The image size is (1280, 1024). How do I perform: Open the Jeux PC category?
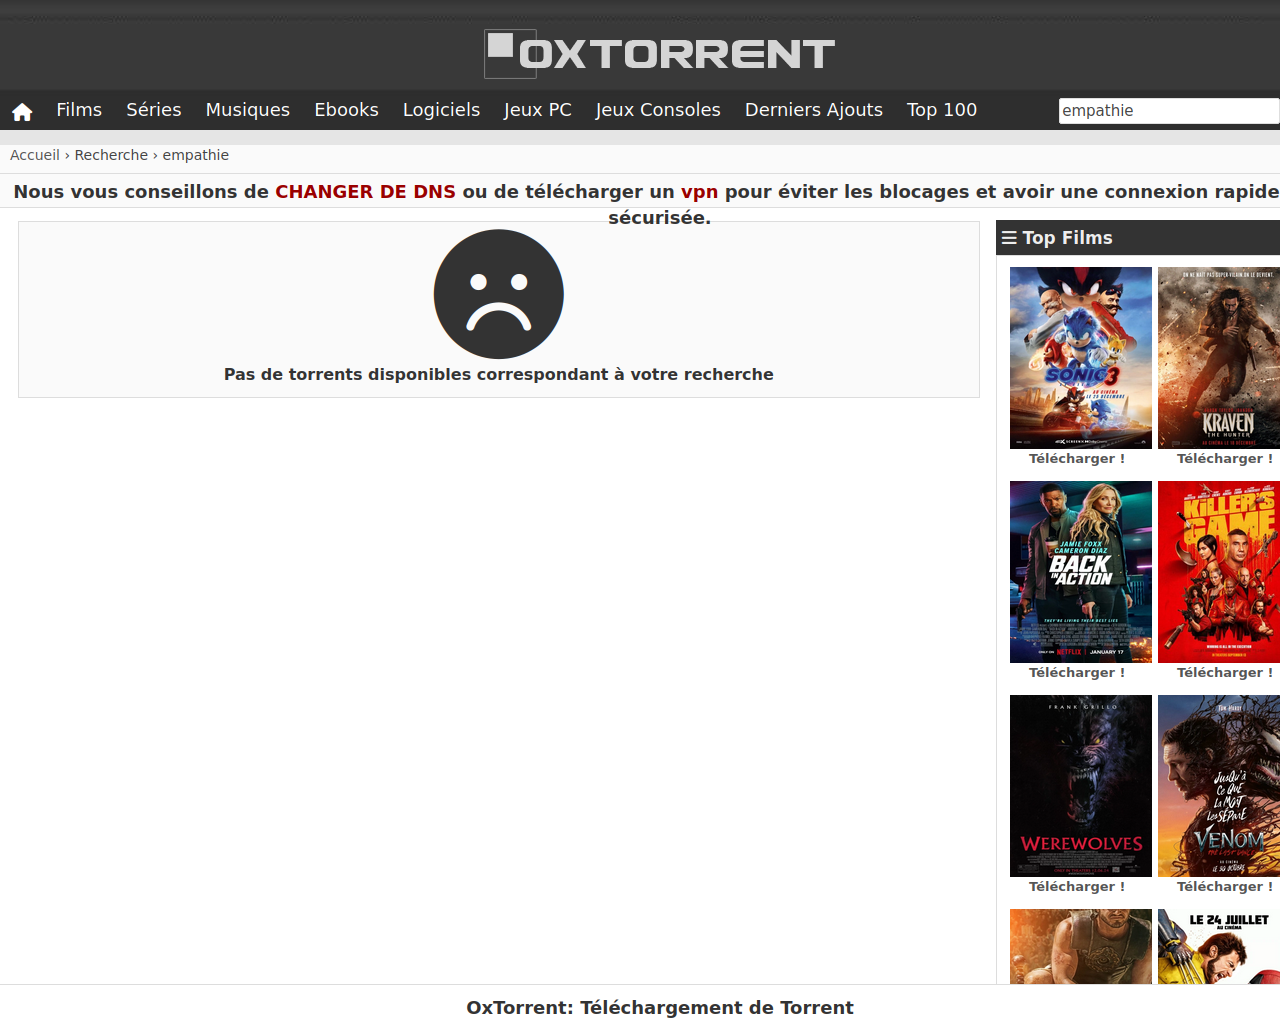click(538, 110)
